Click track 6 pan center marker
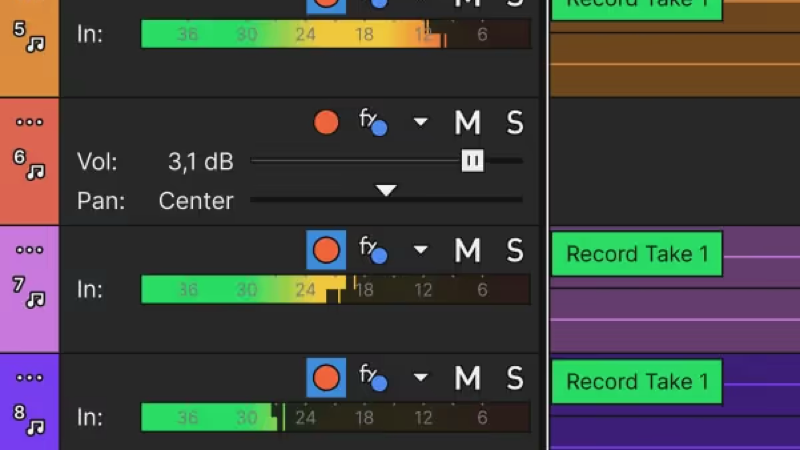 [x=386, y=190]
